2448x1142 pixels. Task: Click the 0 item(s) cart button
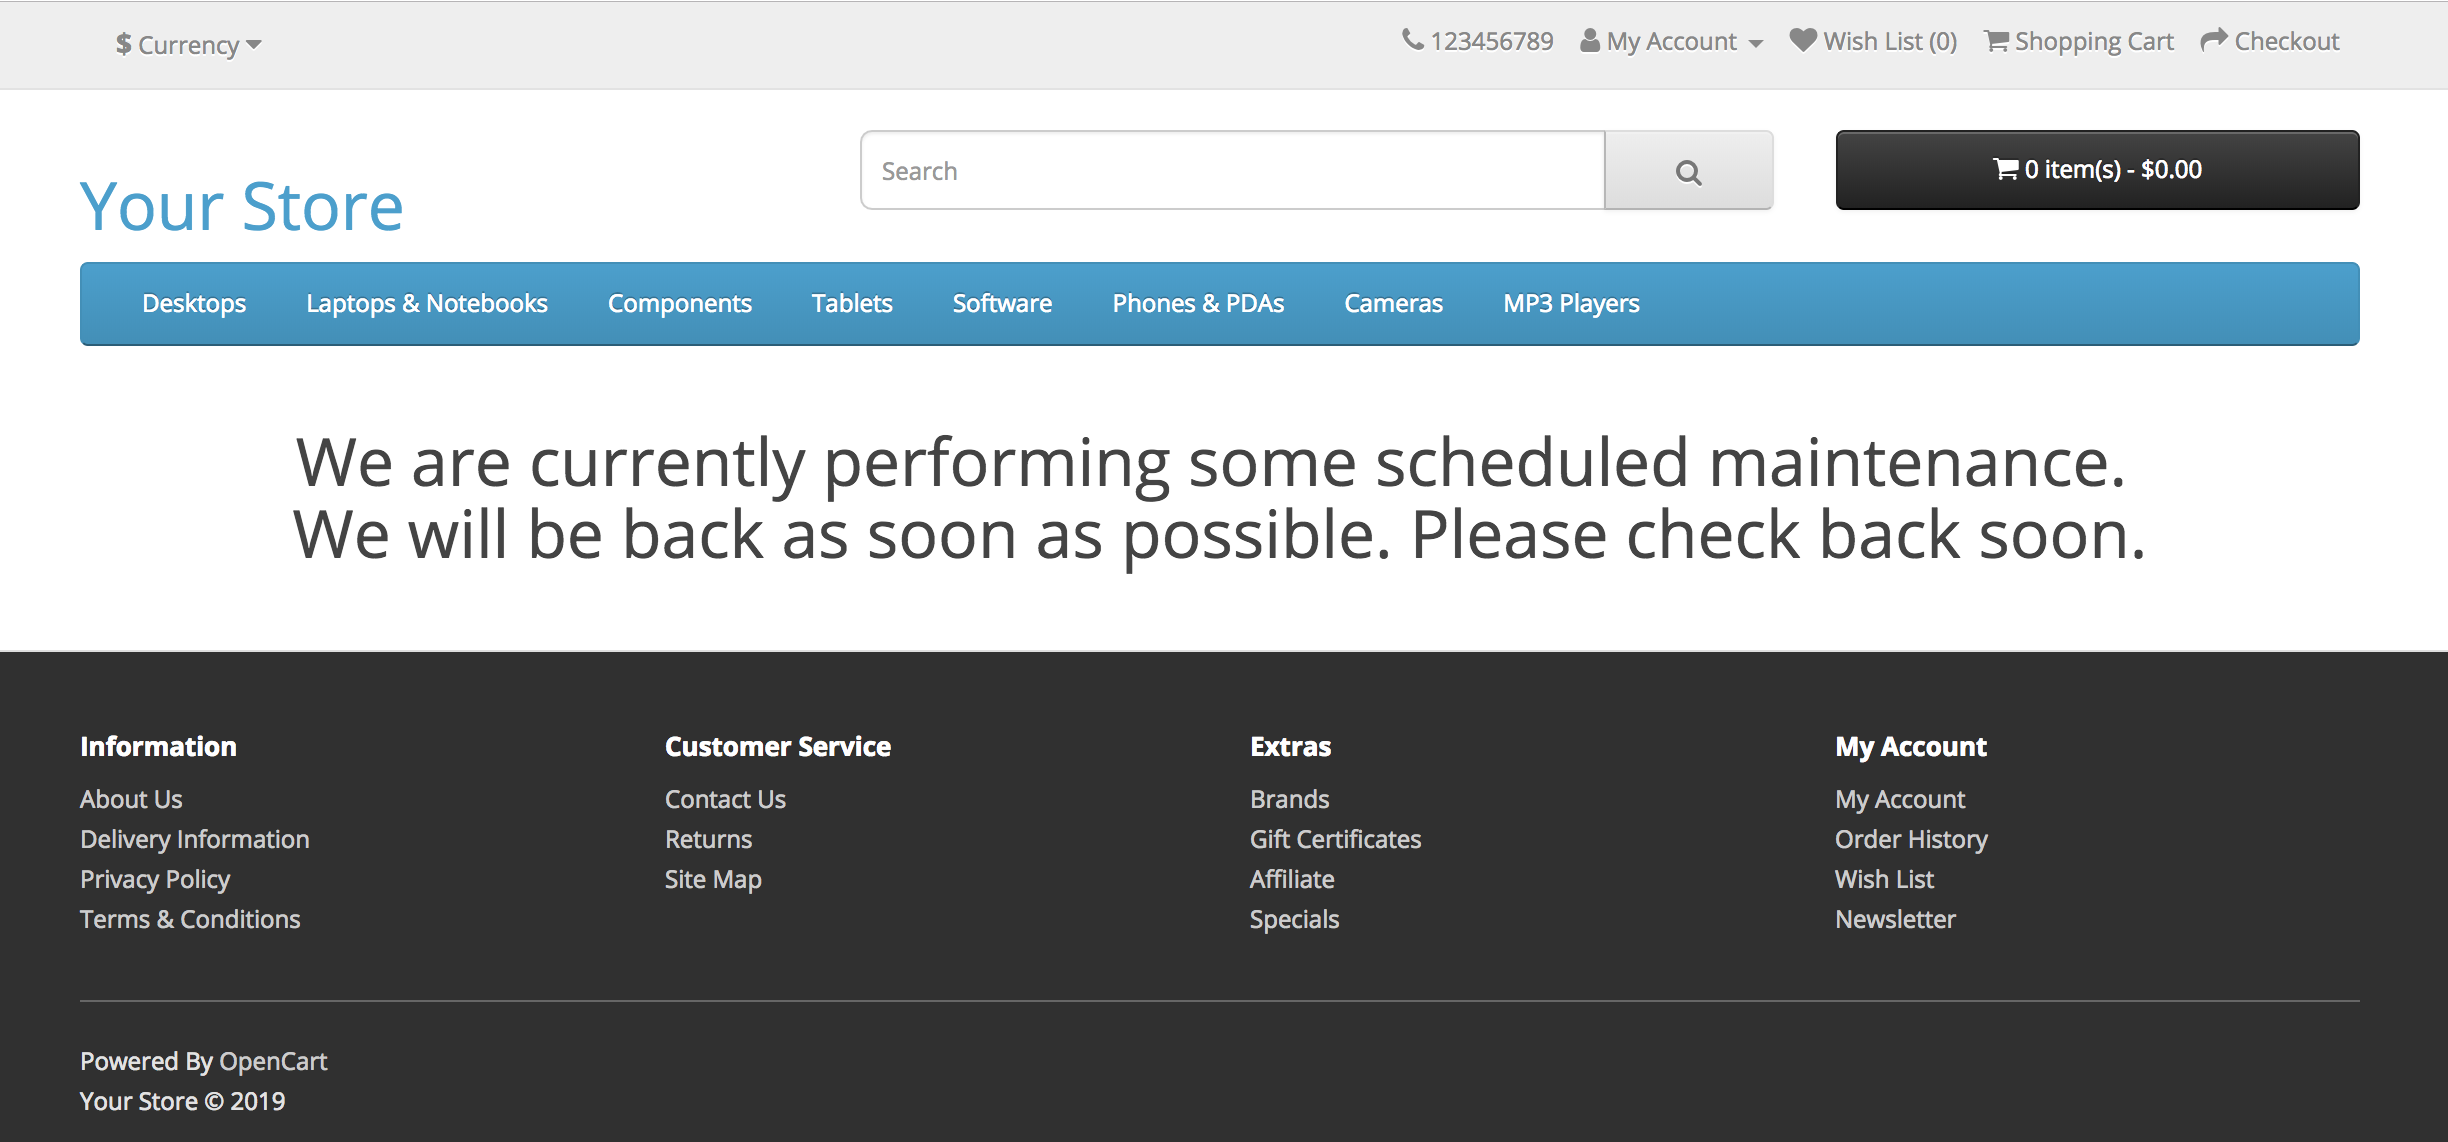2100,169
